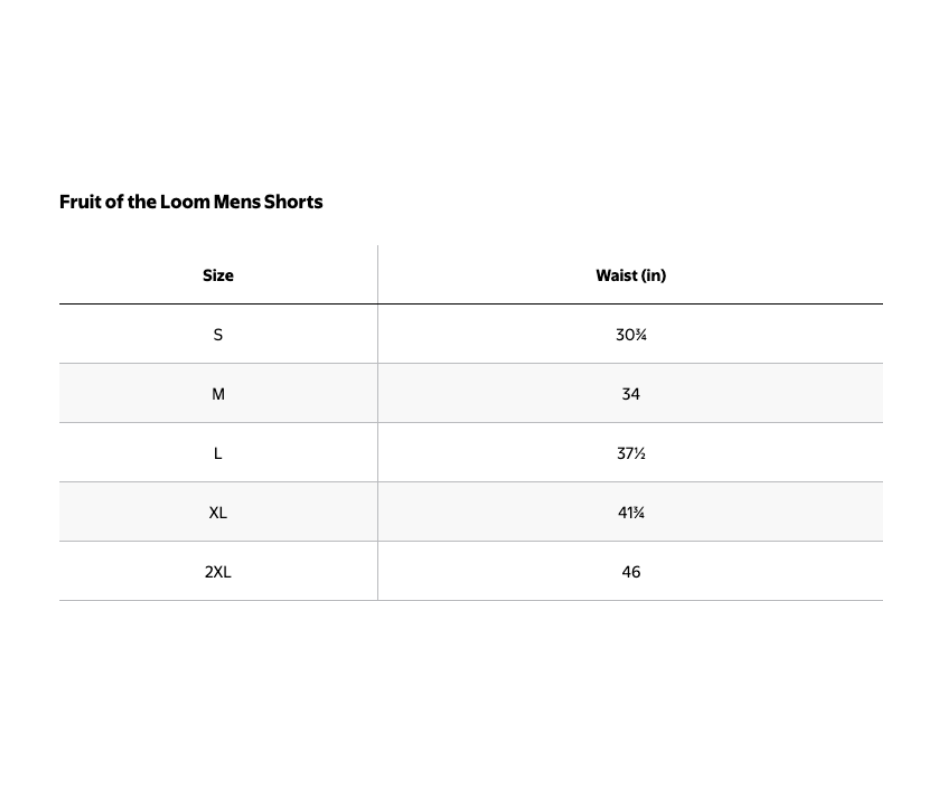Click the XL size cell
Image resolution: width=940 pixels, height=788 pixels.
[218, 512]
